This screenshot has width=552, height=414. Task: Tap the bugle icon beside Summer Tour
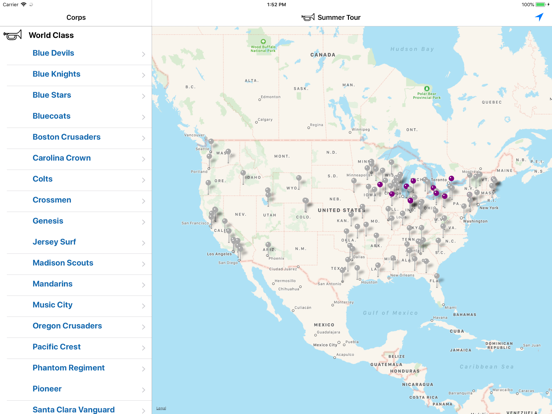308,17
